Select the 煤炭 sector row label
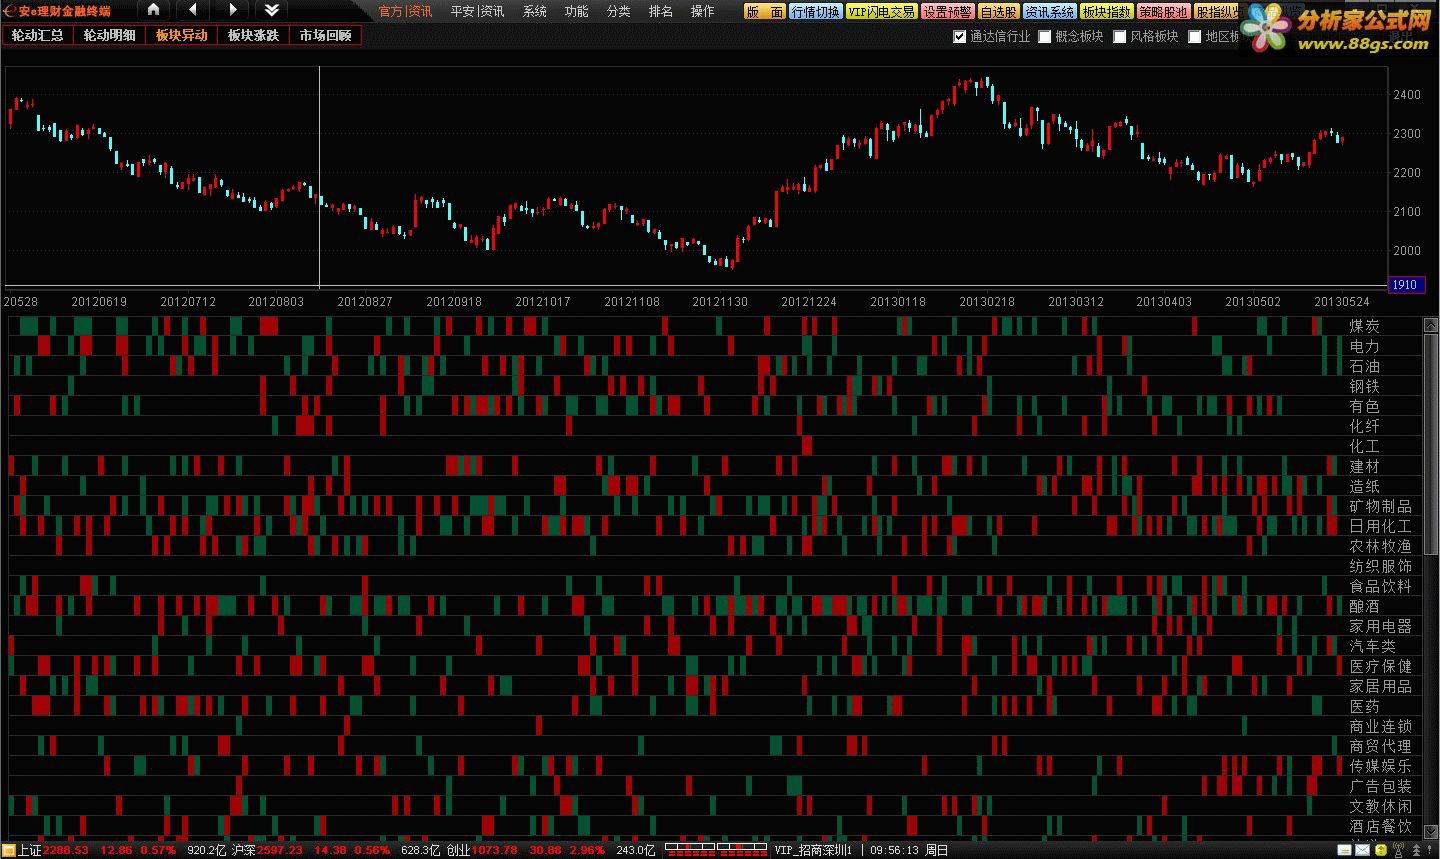Image resolution: width=1440 pixels, height=859 pixels. (x=1364, y=326)
